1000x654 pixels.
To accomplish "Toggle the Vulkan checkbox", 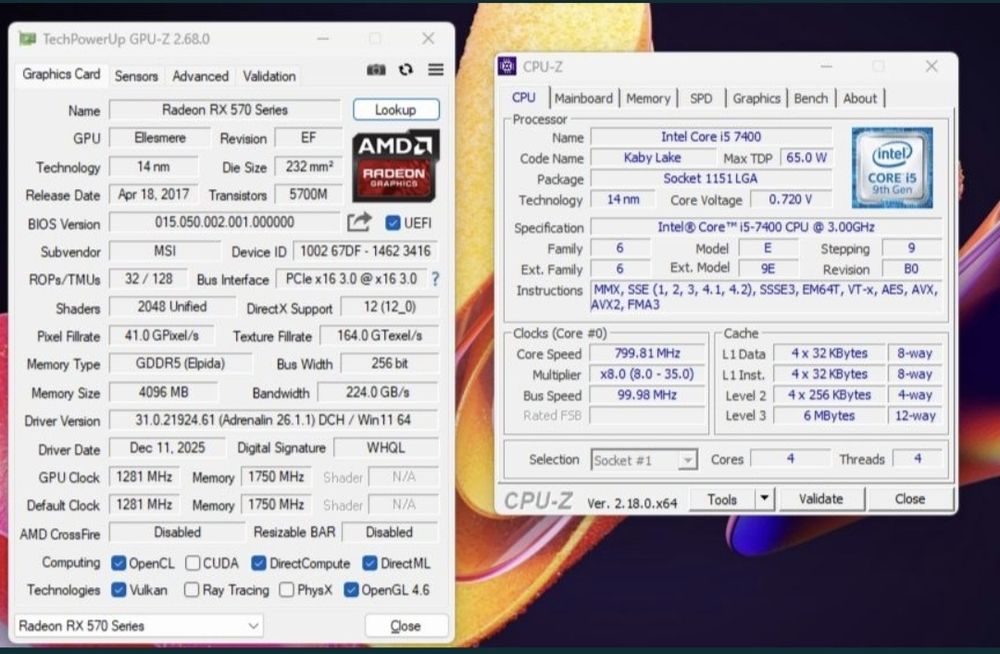I will [x=118, y=590].
